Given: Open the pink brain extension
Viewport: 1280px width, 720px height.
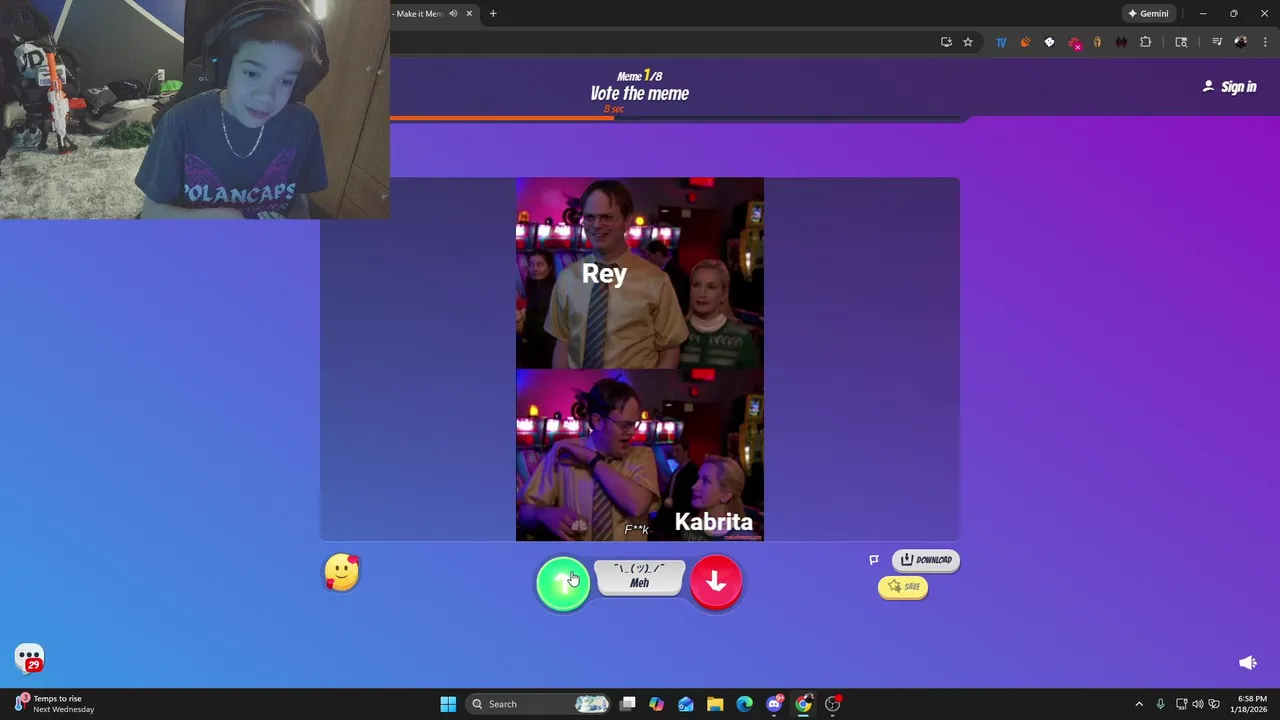Looking at the screenshot, I should 1074,43.
